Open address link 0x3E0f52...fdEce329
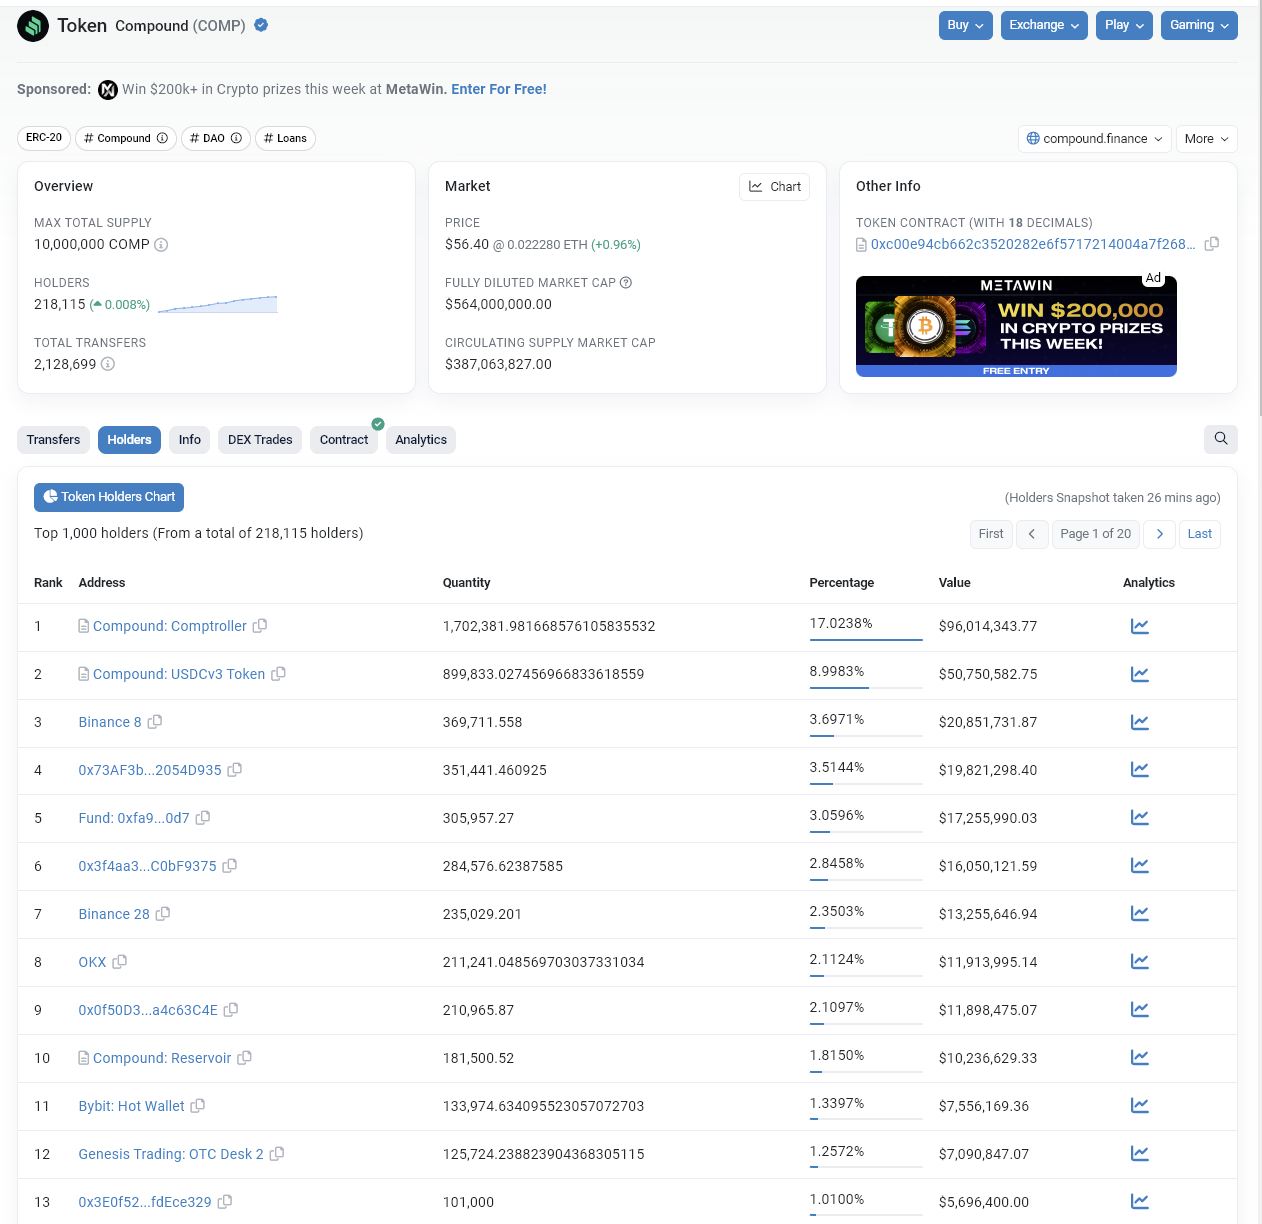This screenshot has width=1262, height=1224. coord(145,1202)
